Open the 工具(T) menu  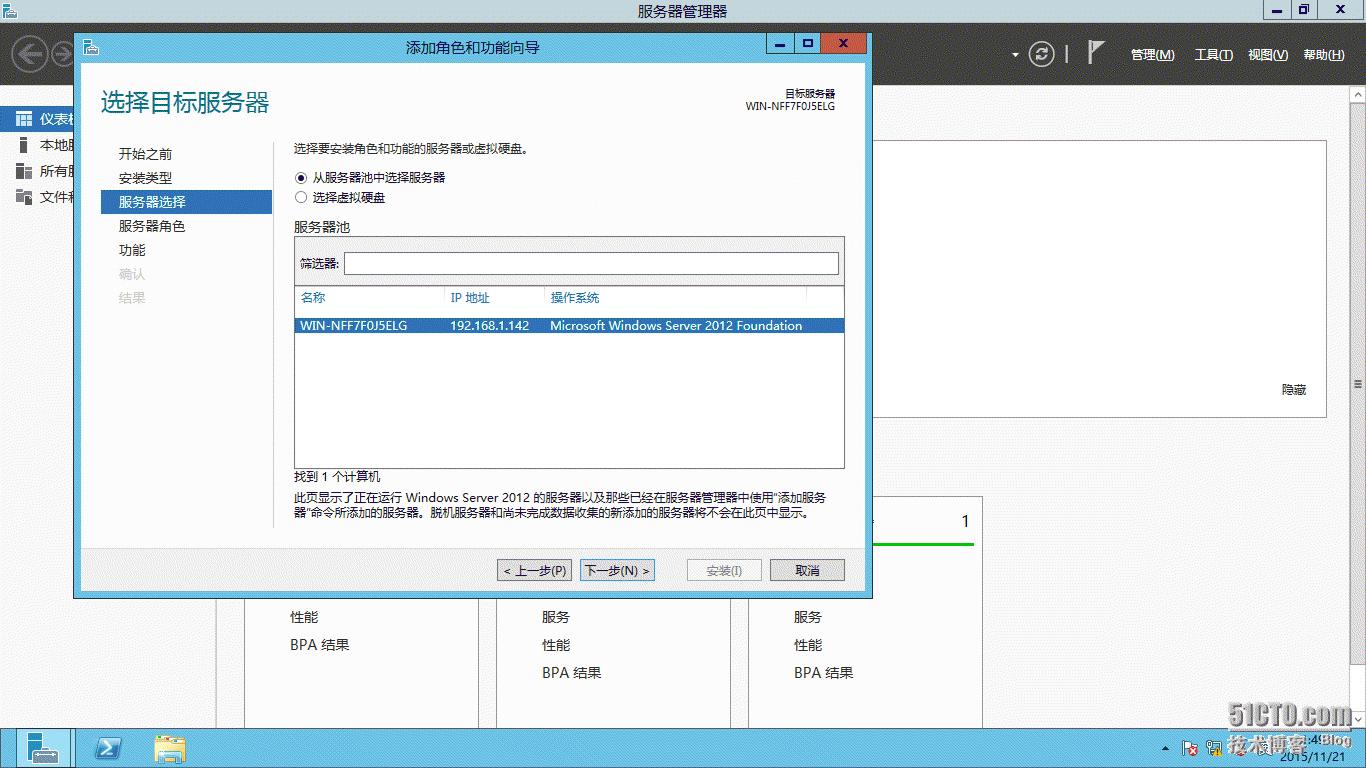(1213, 55)
